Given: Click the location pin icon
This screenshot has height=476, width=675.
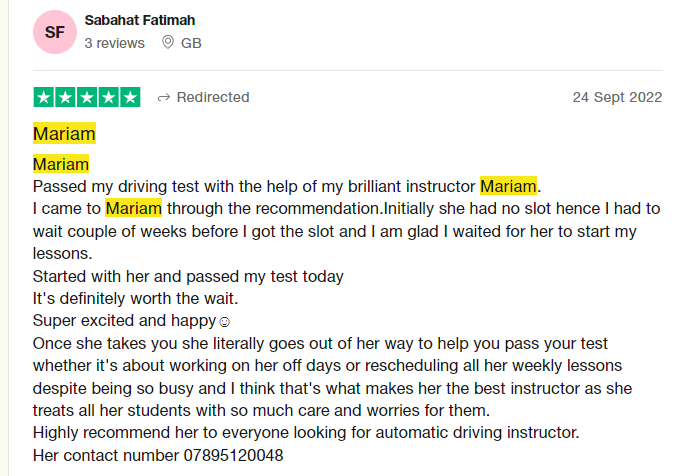Looking at the screenshot, I should (167, 42).
